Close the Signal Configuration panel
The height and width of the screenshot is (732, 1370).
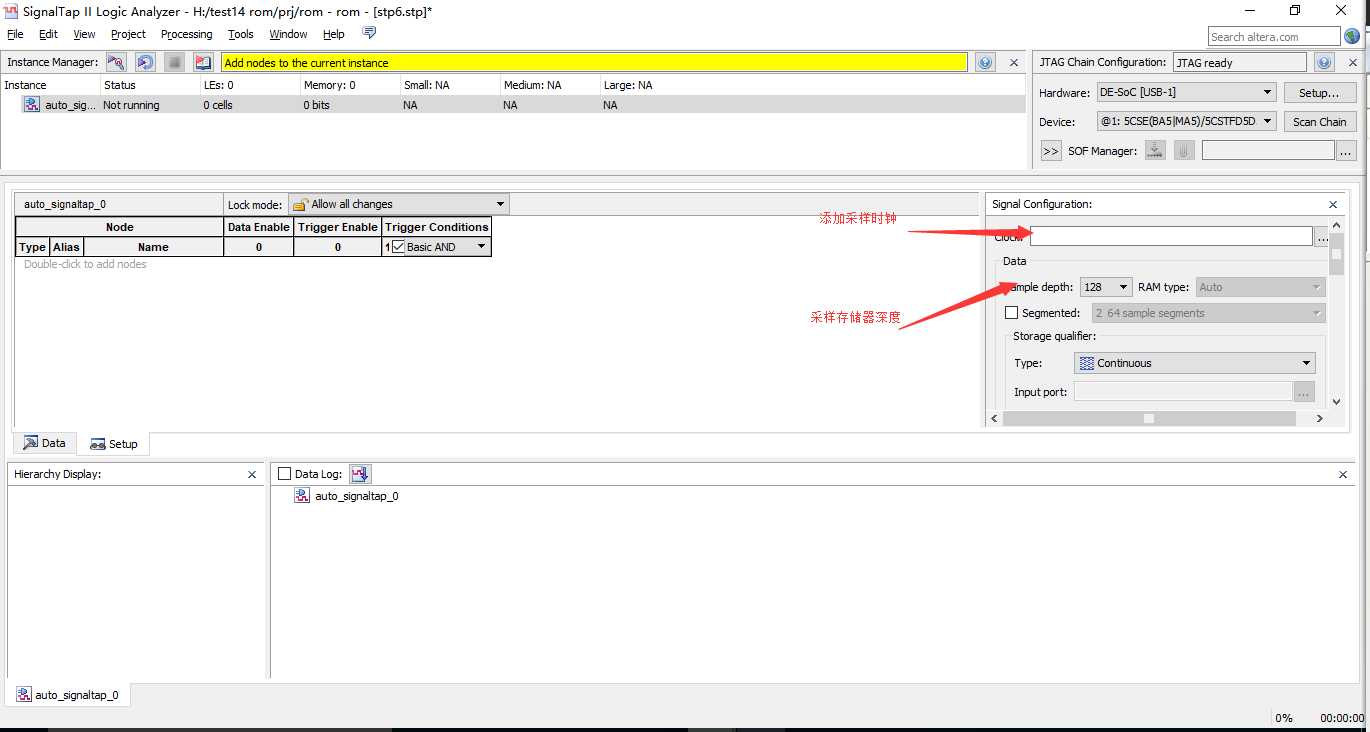tap(1333, 204)
